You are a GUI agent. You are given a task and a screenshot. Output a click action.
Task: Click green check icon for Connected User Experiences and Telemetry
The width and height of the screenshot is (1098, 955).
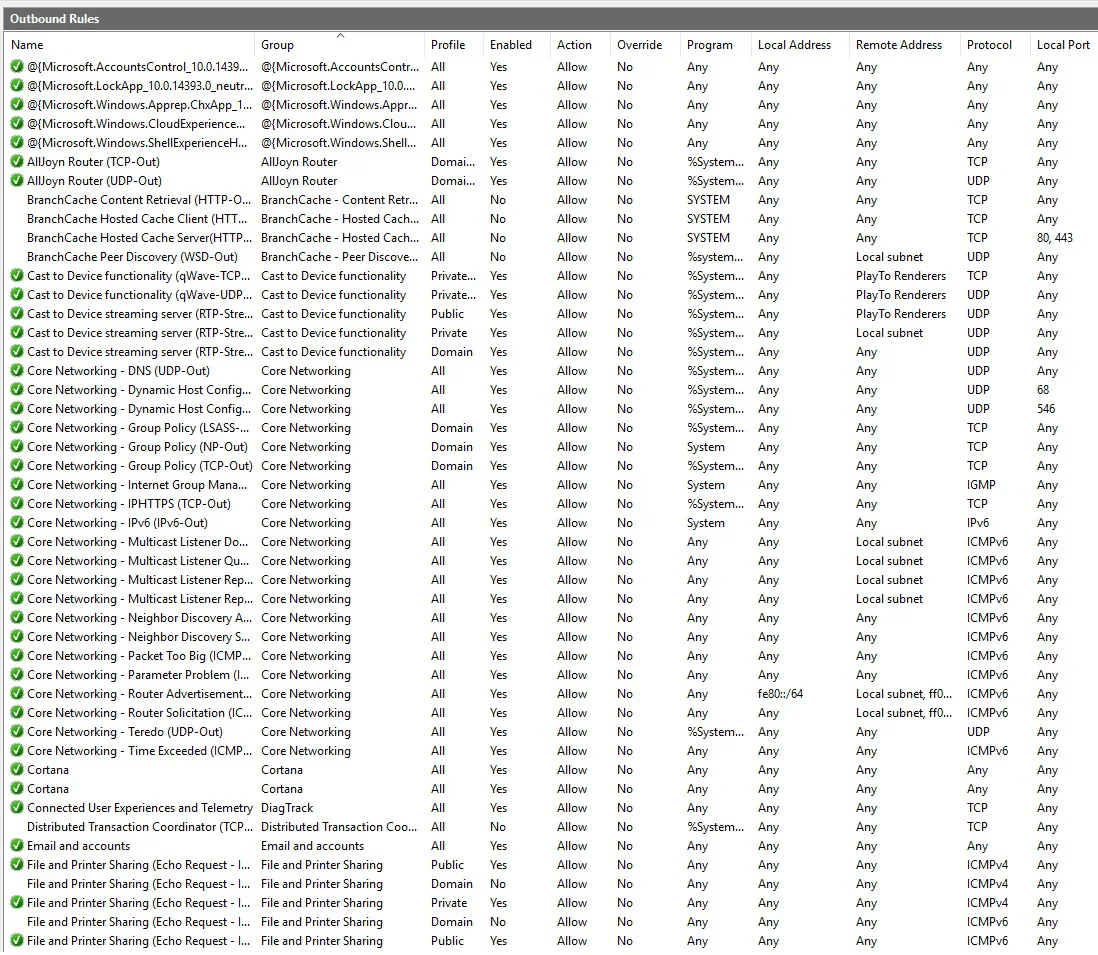(17, 808)
